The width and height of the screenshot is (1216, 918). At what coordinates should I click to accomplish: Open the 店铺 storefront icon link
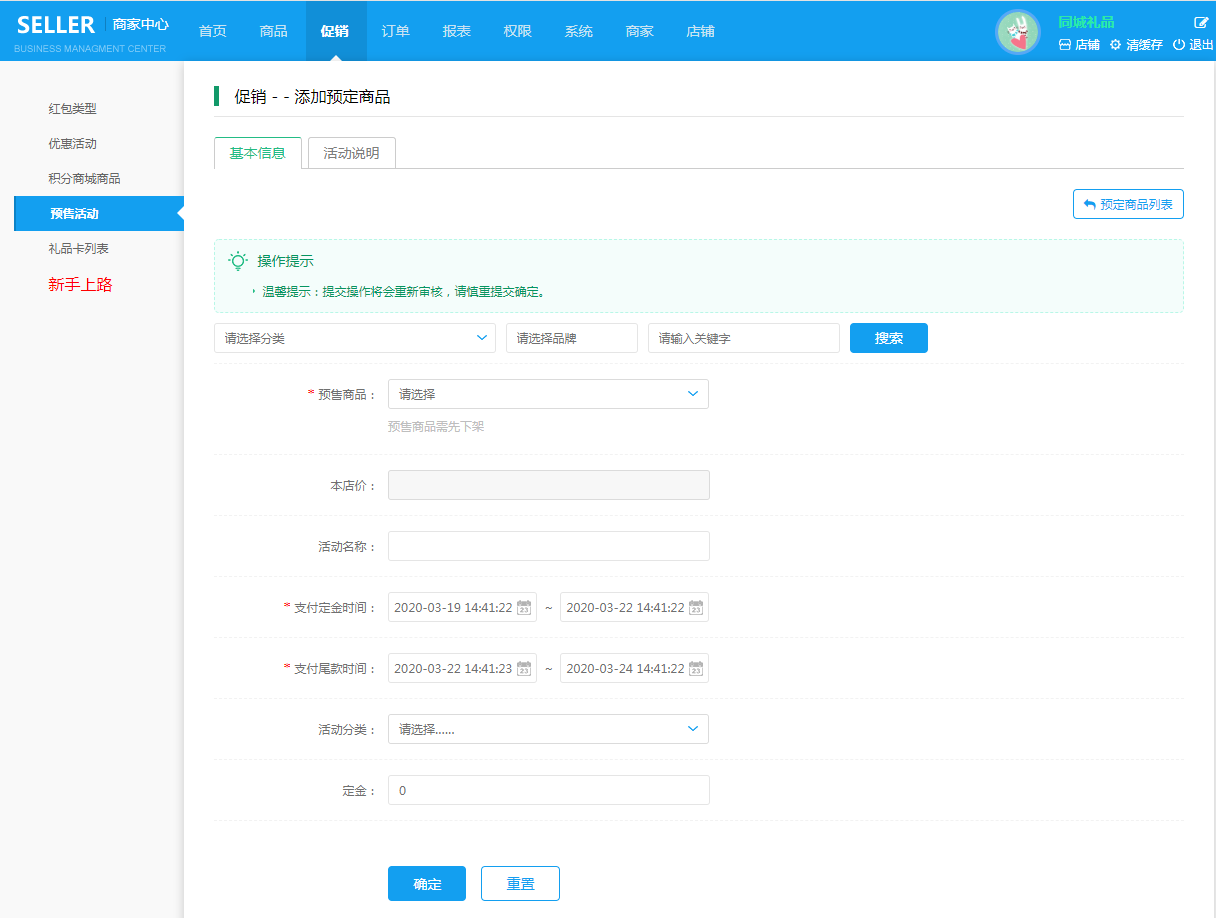[x=1065, y=45]
